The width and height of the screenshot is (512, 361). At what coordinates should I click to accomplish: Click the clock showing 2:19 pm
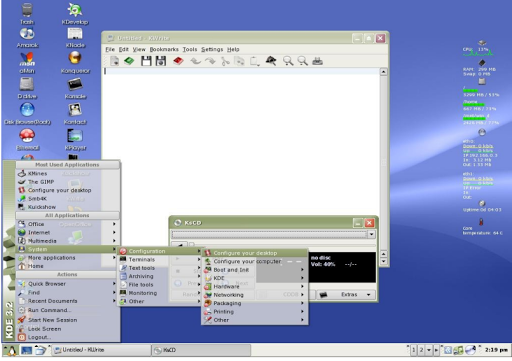point(496,350)
